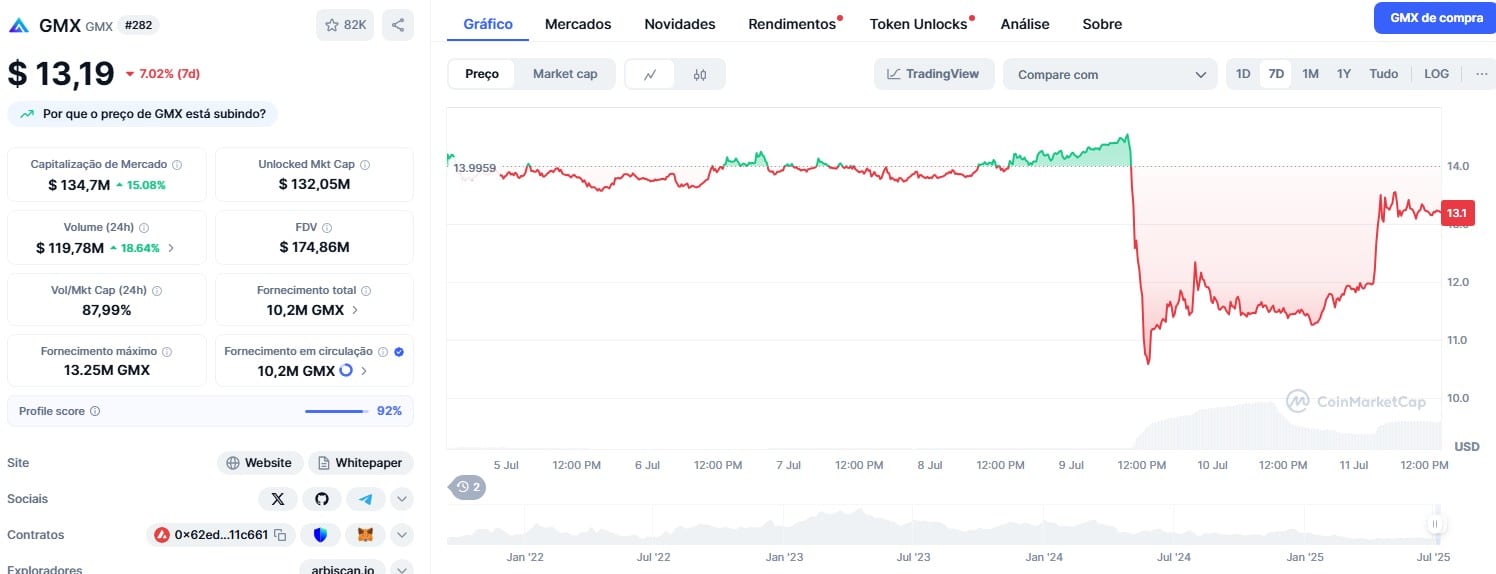Expand Fornecimento total details arrow
Screen dimensions: 1496x574
click(x=354, y=310)
